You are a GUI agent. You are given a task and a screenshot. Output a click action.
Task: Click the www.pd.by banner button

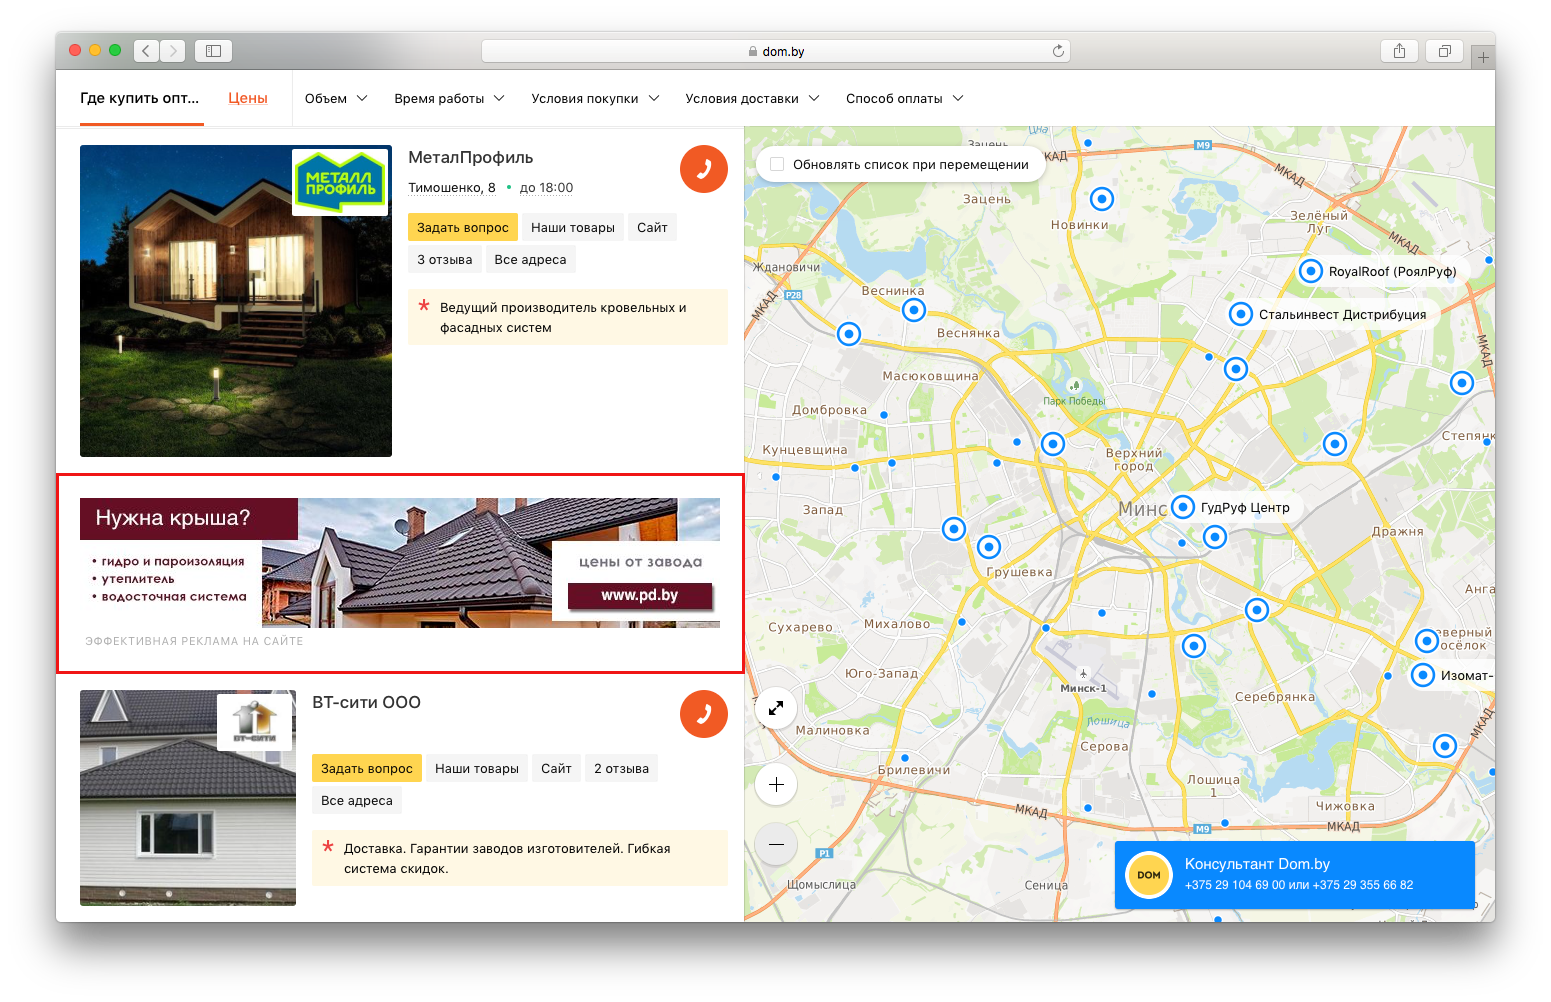coord(640,595)
